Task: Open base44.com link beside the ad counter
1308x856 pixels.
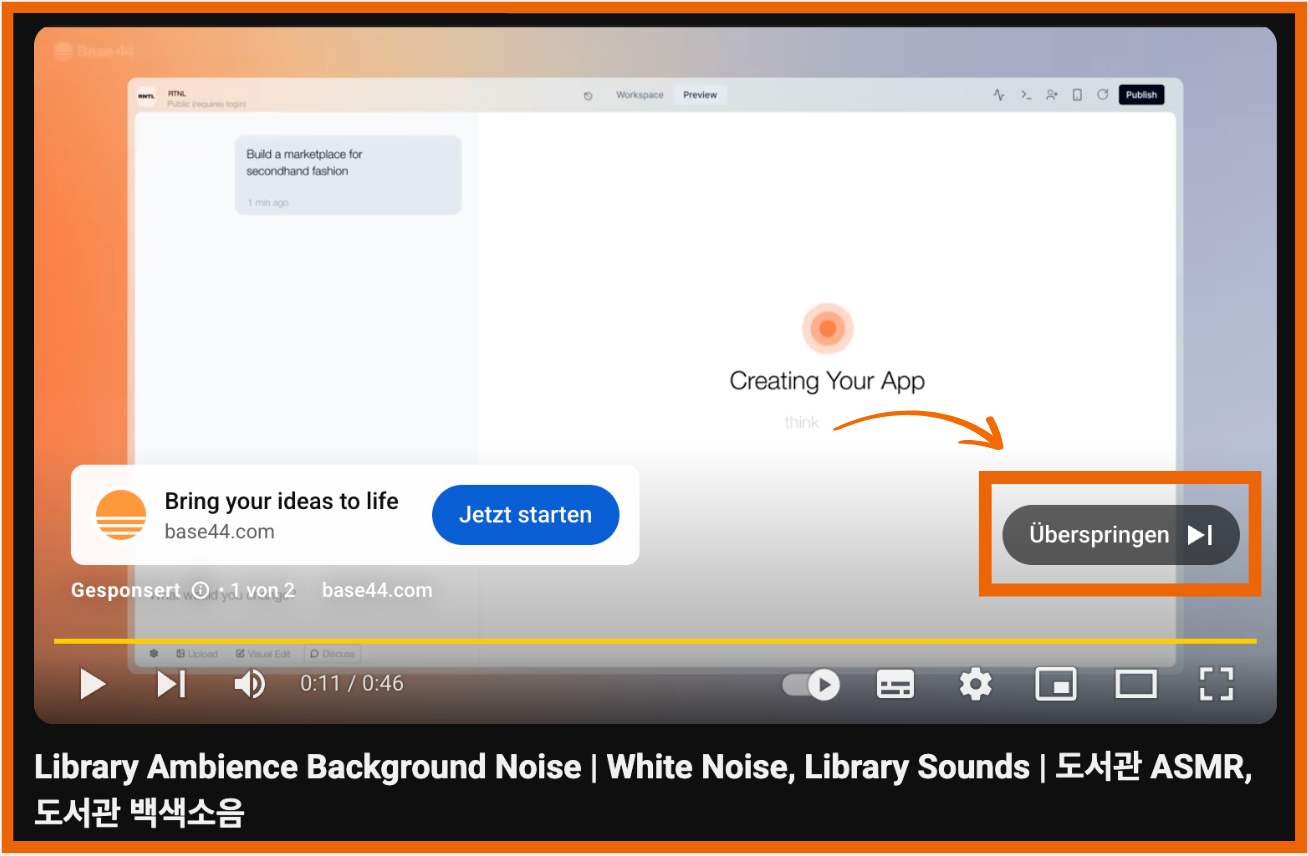Action: click(x=377, y=591)
